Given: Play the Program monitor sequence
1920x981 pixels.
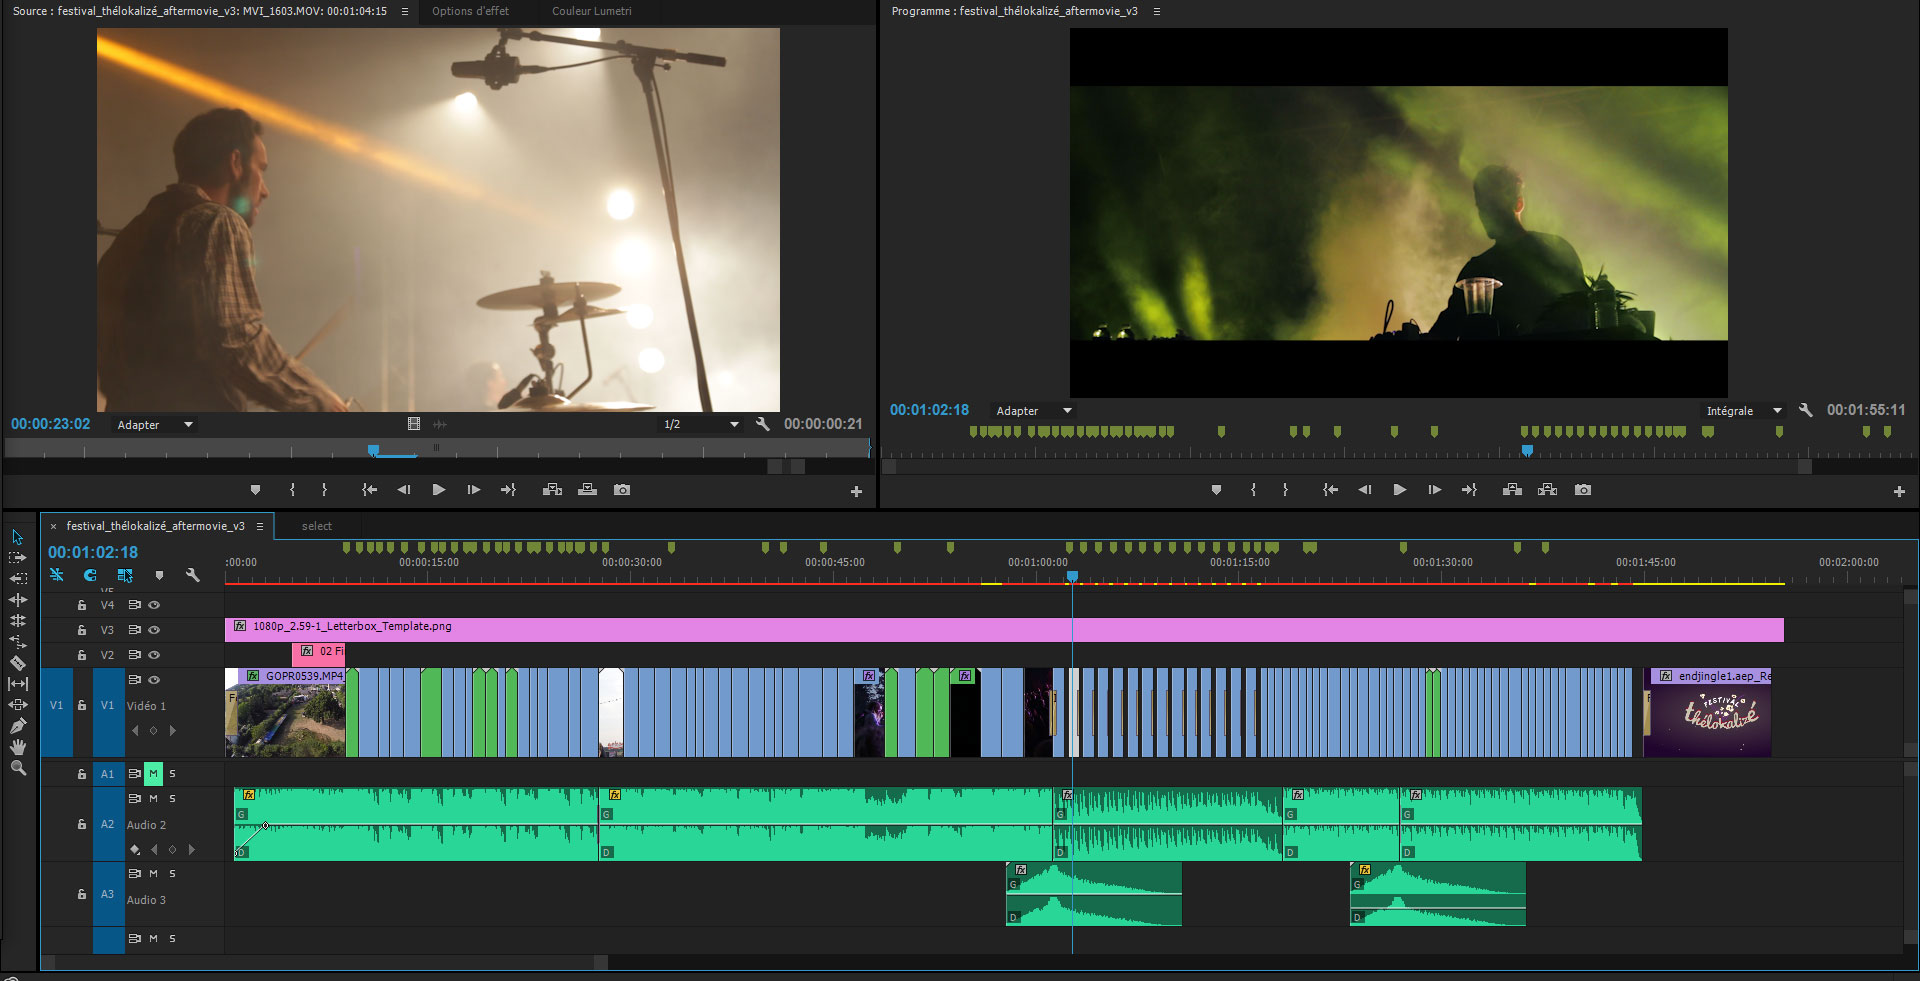Looking at the screenshot, I should pyautogui.click(x=1399, y=490).
